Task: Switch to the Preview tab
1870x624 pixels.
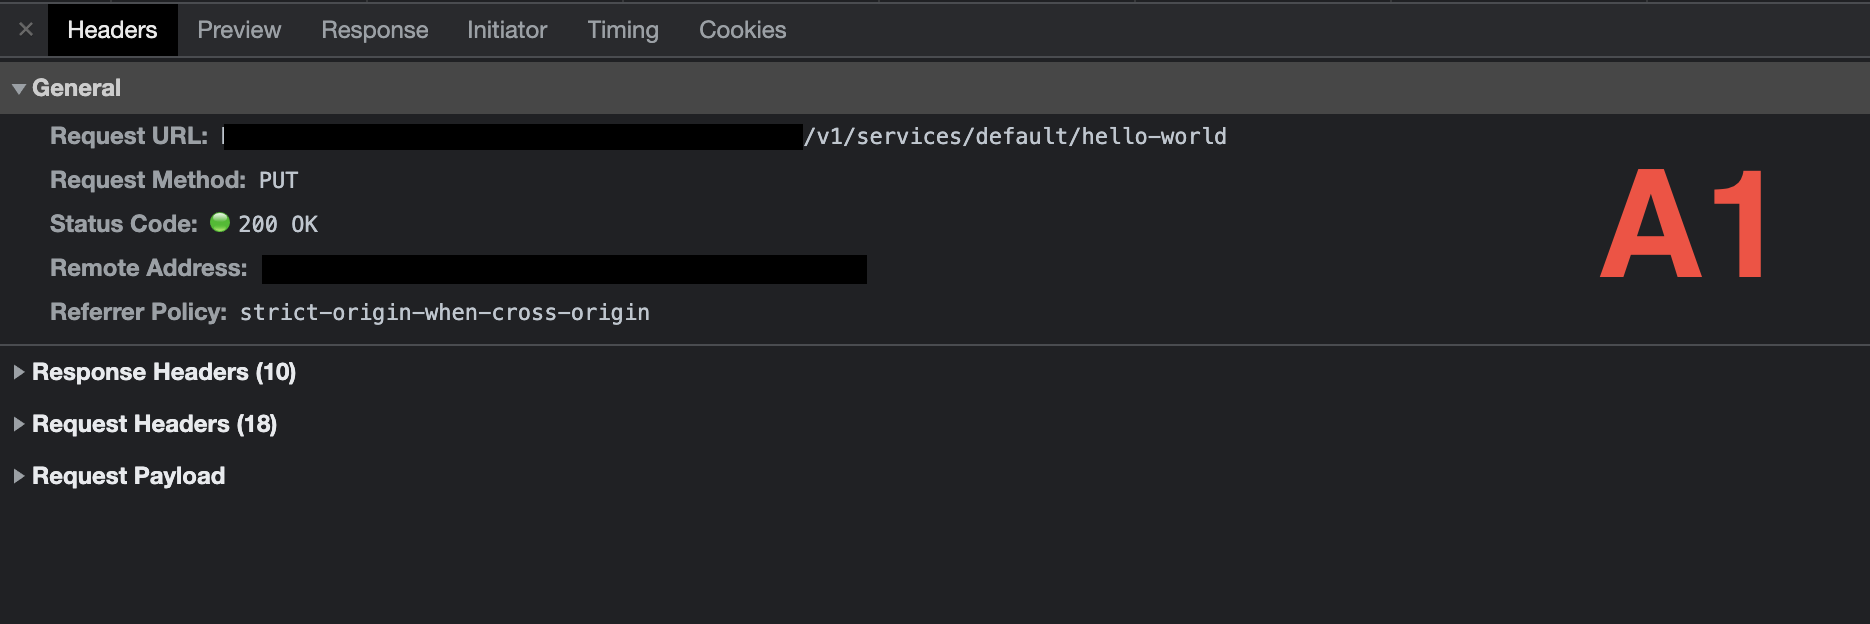Action: [238, 29]
